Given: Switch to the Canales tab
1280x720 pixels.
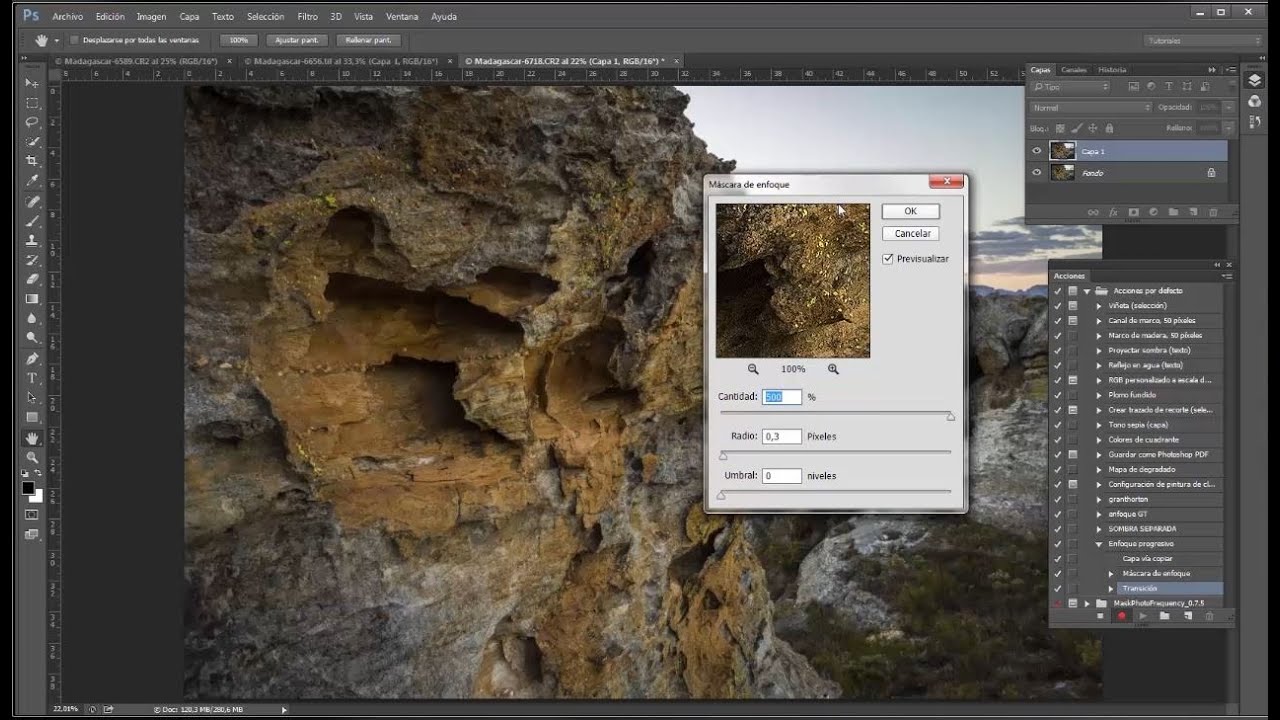Looking at the screenshot, I should coord(1074,70).
